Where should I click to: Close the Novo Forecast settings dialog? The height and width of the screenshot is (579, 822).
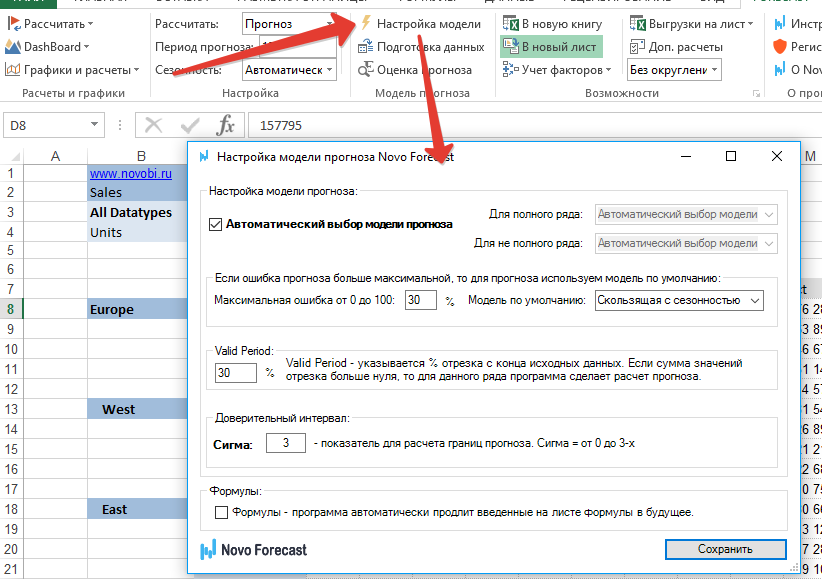(x=777, y=156)
